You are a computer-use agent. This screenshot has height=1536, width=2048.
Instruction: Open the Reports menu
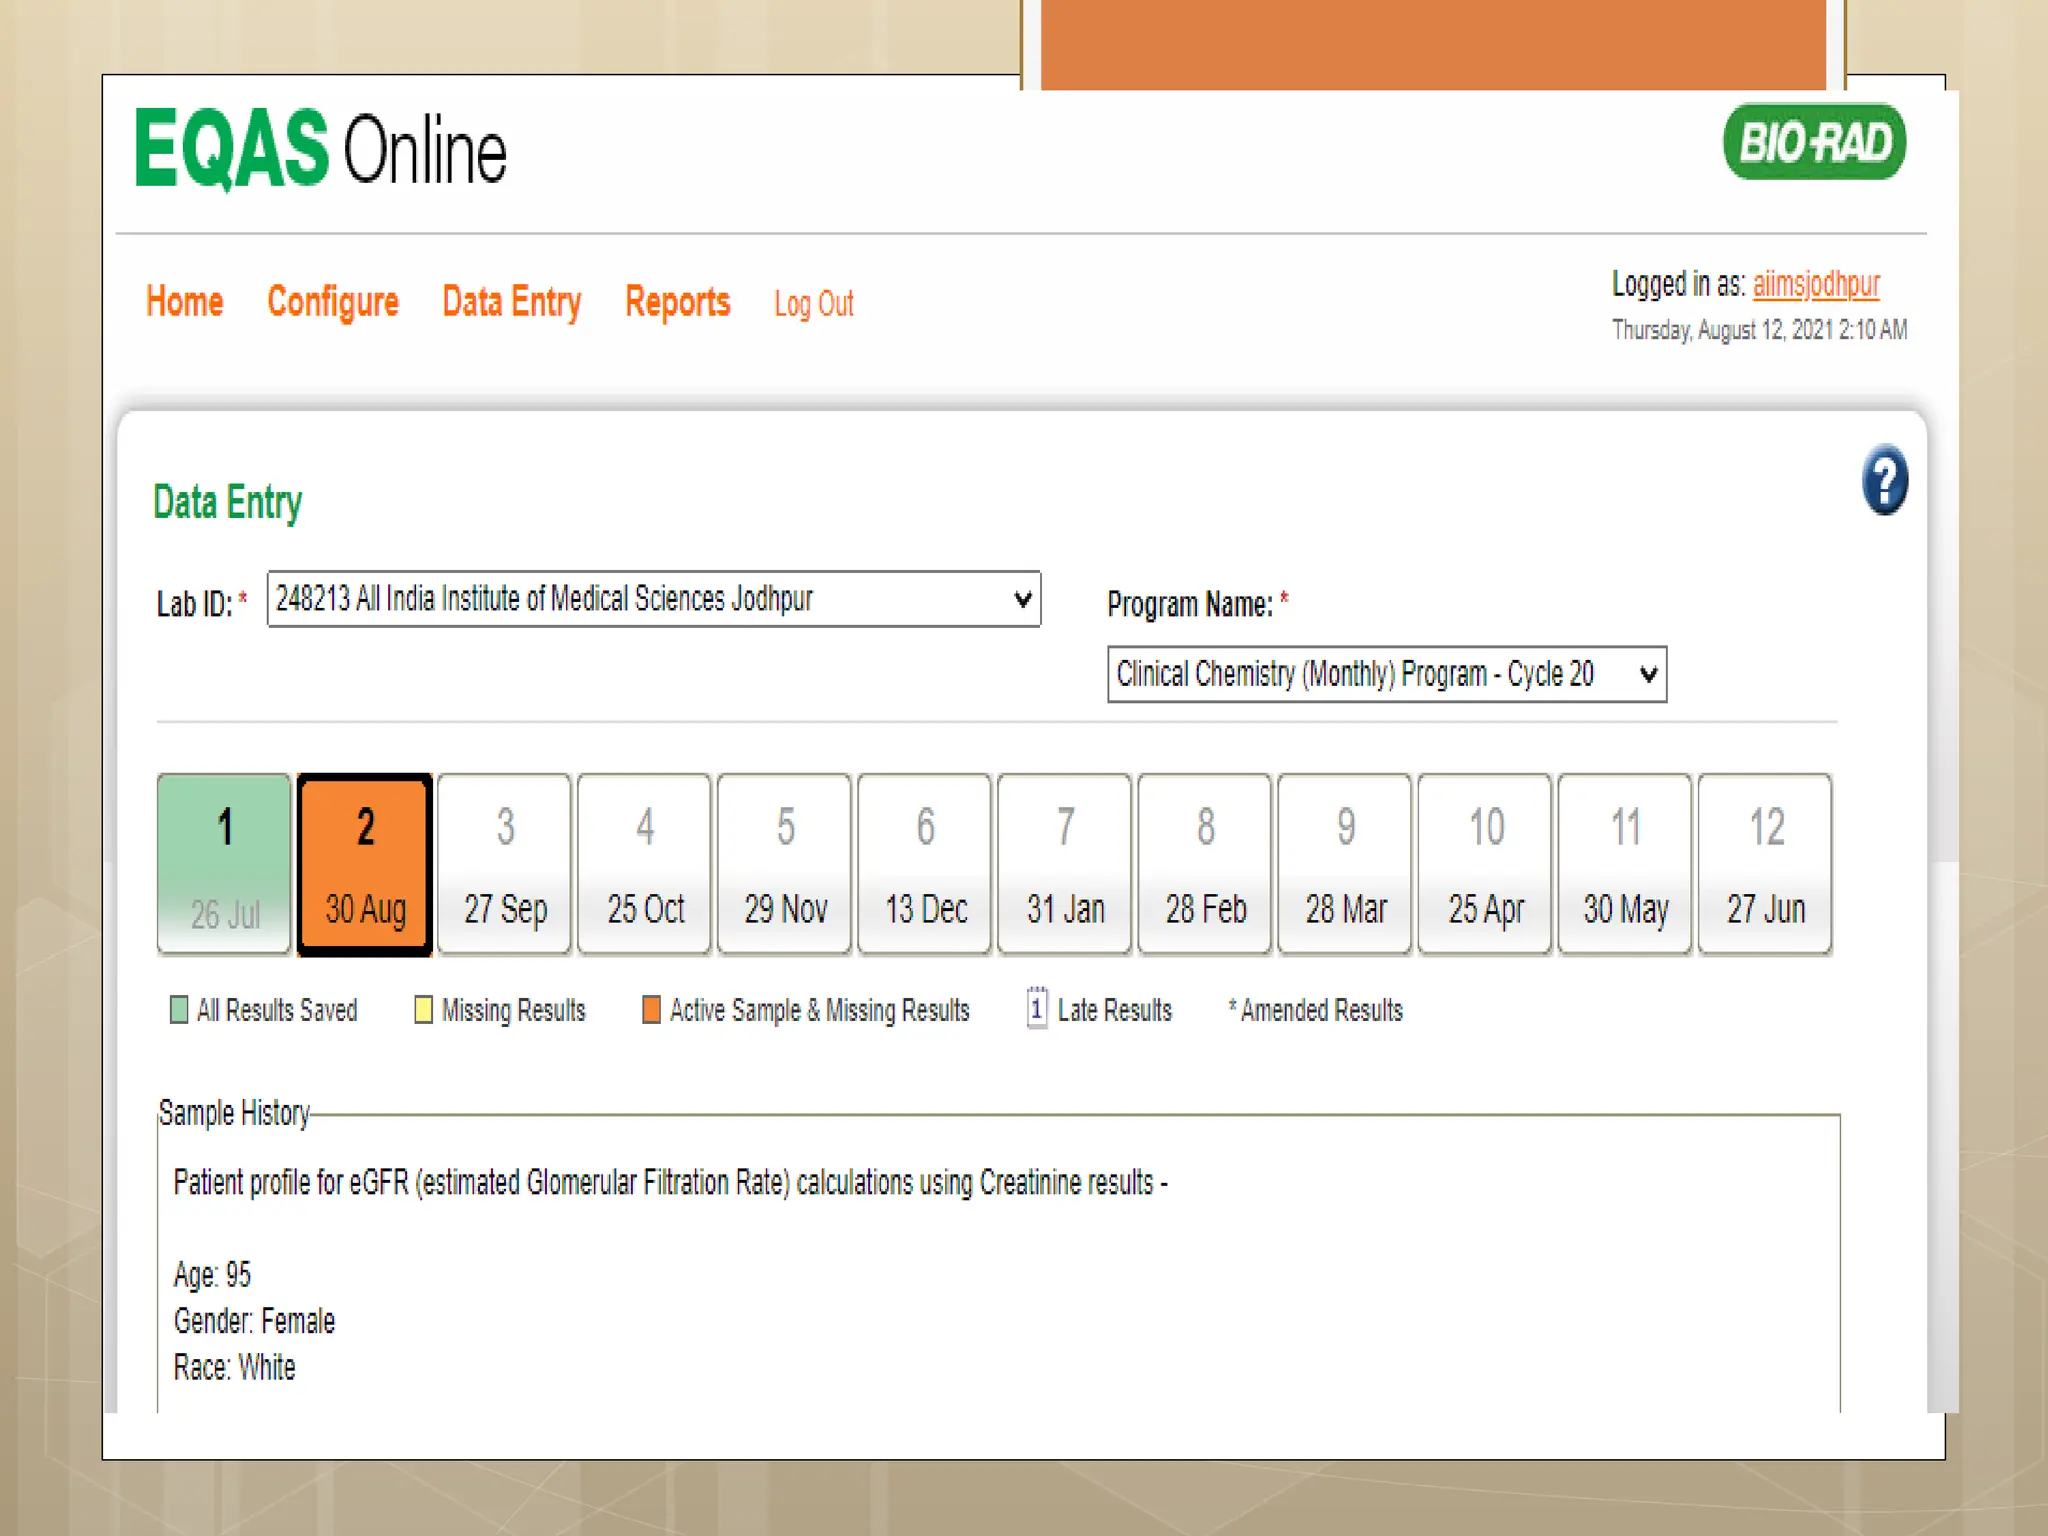(677, 301)
